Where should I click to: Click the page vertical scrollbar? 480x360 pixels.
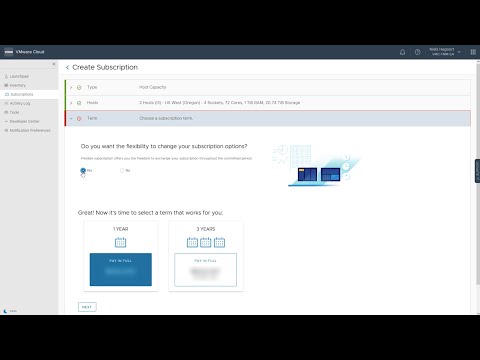click(478, 173)
